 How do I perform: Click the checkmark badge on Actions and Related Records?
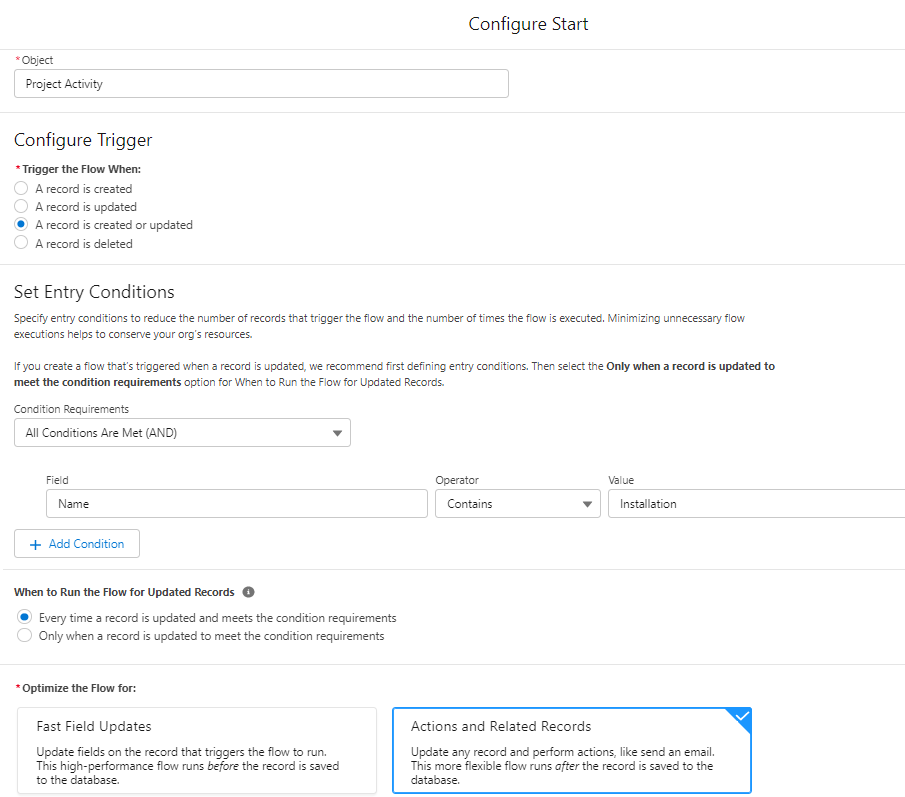point(740,717)
